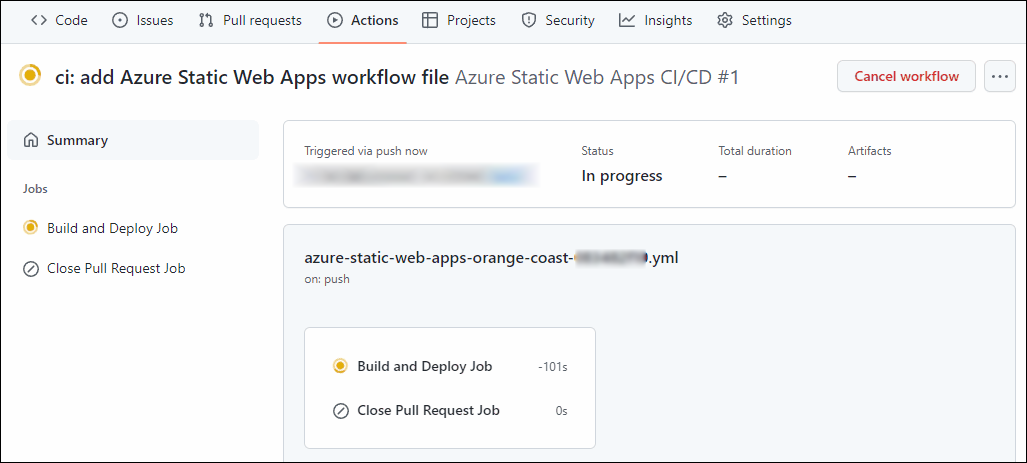Viewport: 1027px width, 463px height.
Task: Click the Settings gear icon
Action: coord(724,21)
